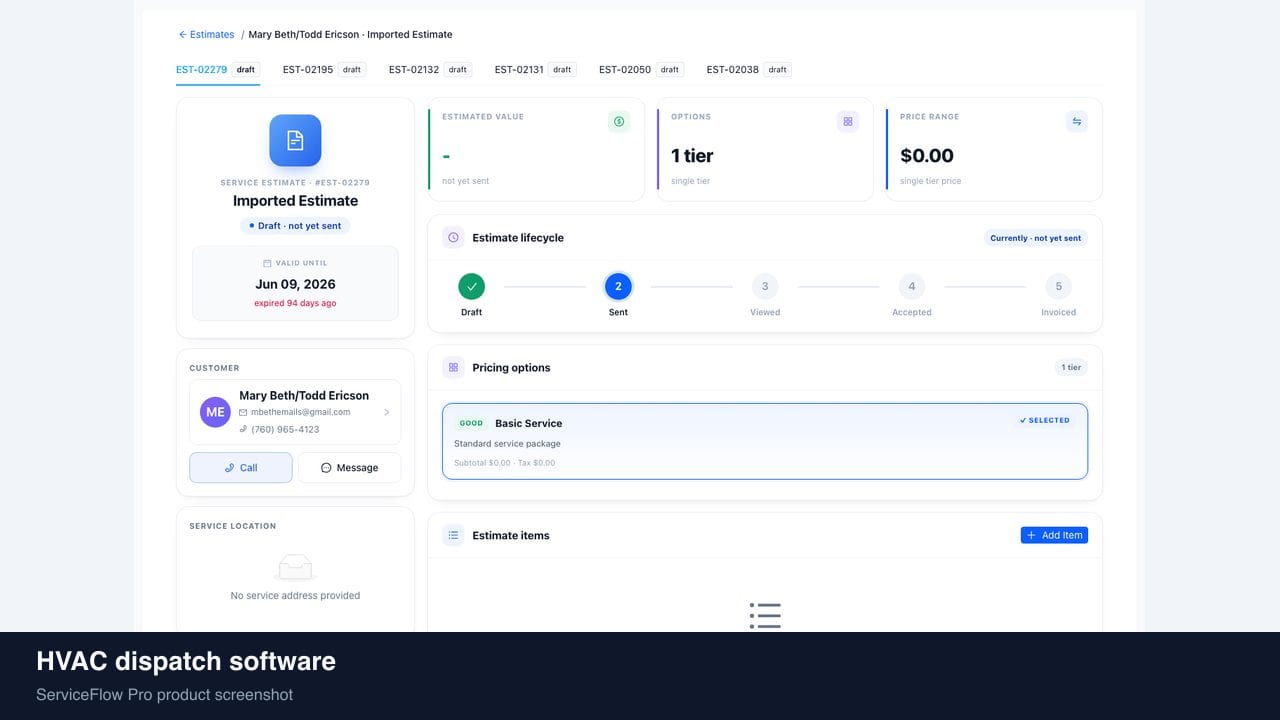The width and height of the screenshot is (1280, 720).
Task: Send a message with the Message button
Action: point(349,468)
